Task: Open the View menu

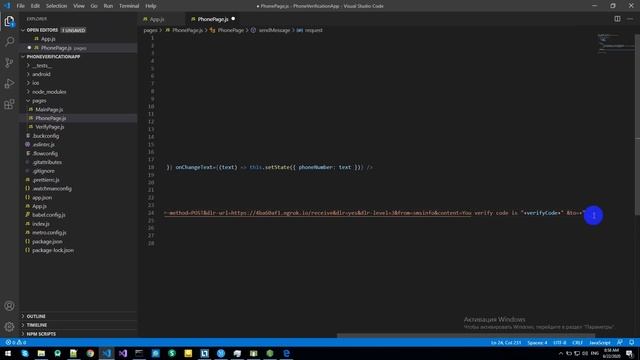Action: (x=79, y=6)
